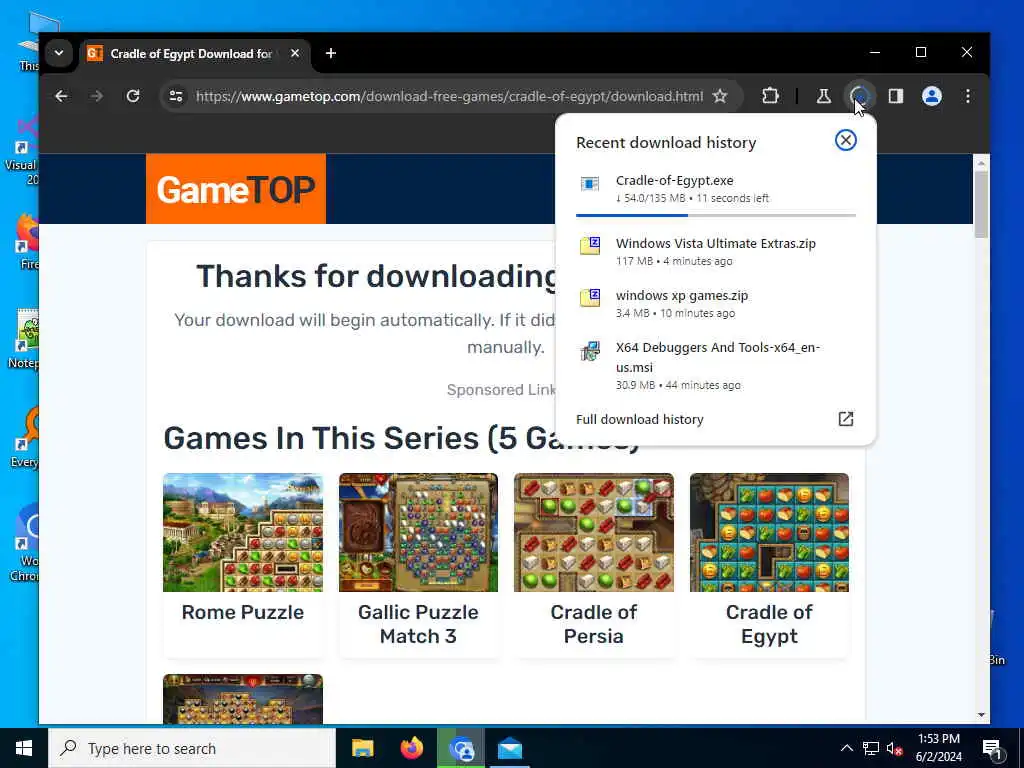This screenshot has height=768, width=1024.
Task: Reload the page with the refresh icon
Action: (x=133, y=96)
